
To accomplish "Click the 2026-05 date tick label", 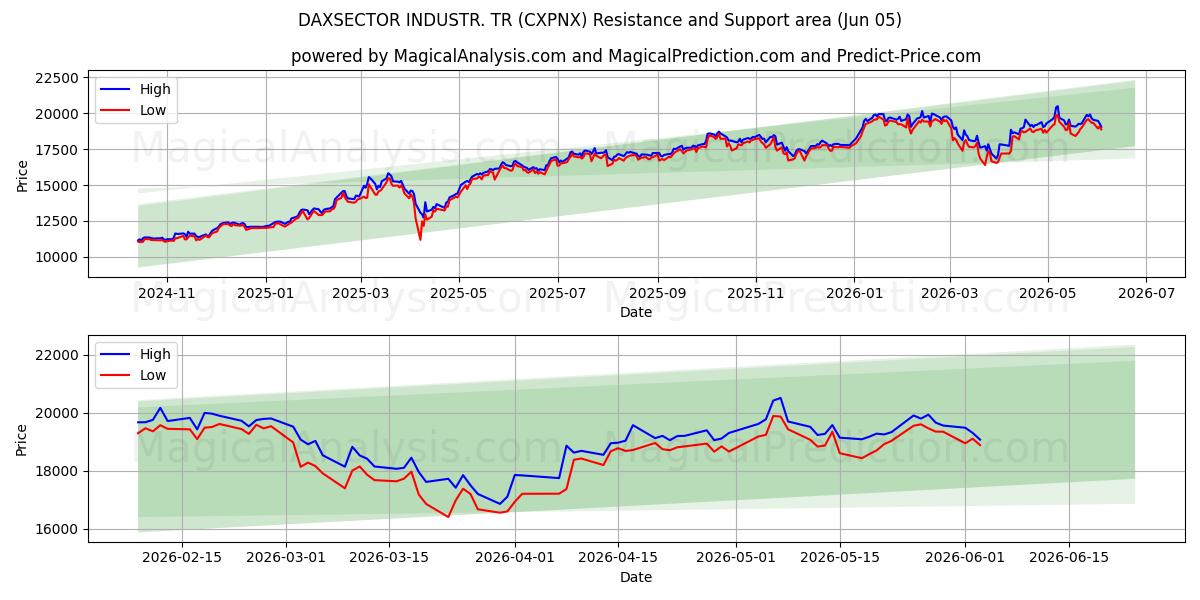I will pyautogui.click(x=1048, y=295).
